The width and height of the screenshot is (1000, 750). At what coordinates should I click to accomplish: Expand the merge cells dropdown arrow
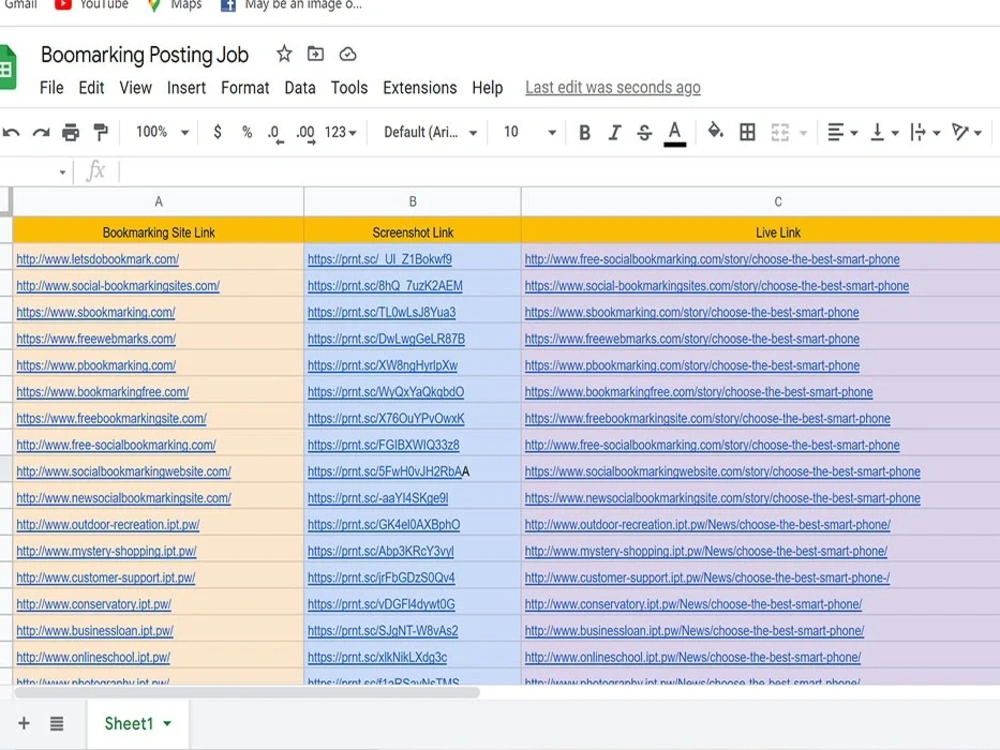click(804, 133)
